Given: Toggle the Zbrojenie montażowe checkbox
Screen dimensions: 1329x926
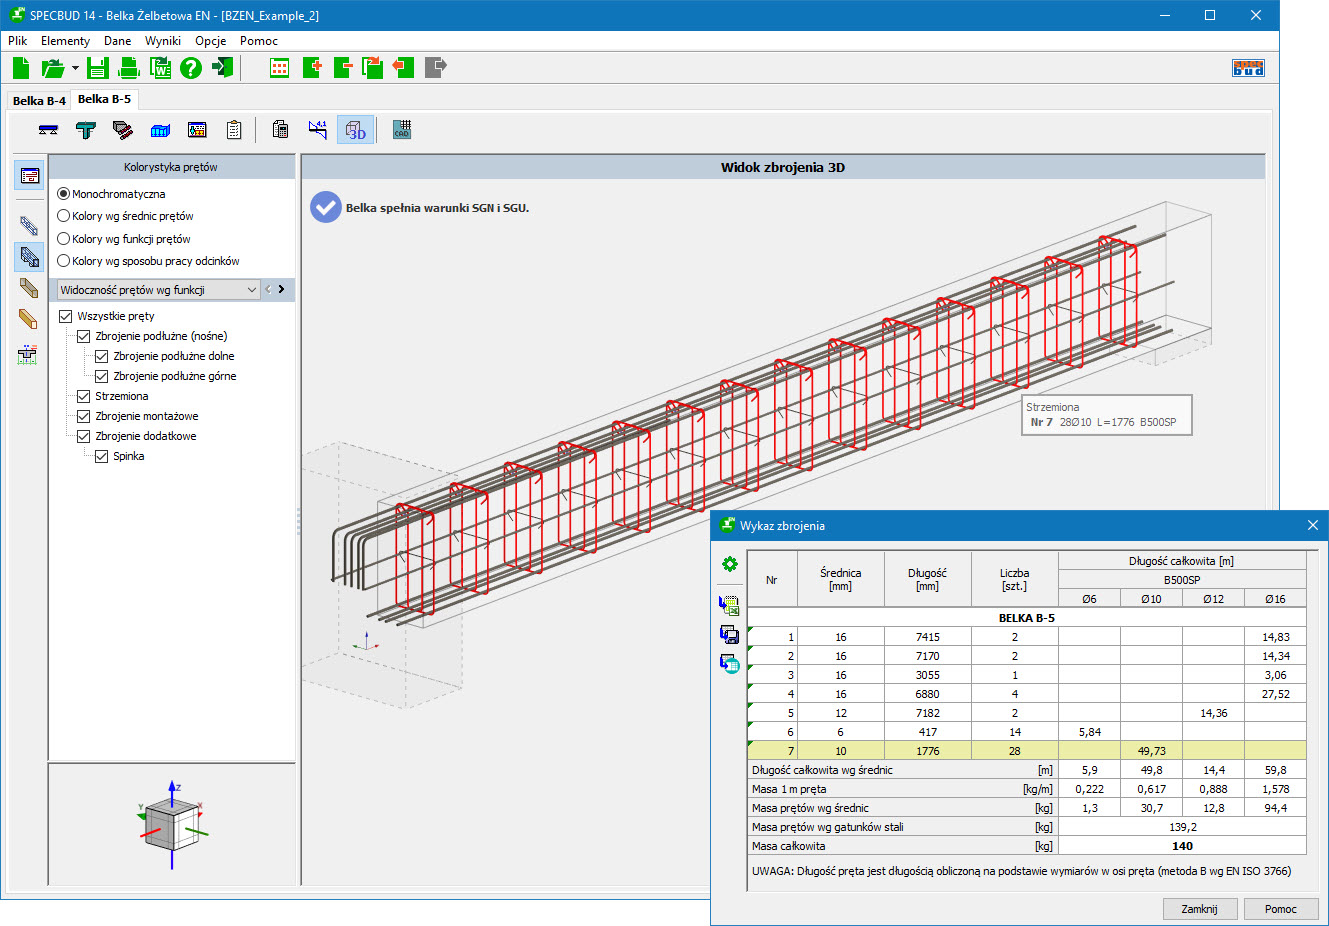Looking at the screenshot, I should click(84, 416).
